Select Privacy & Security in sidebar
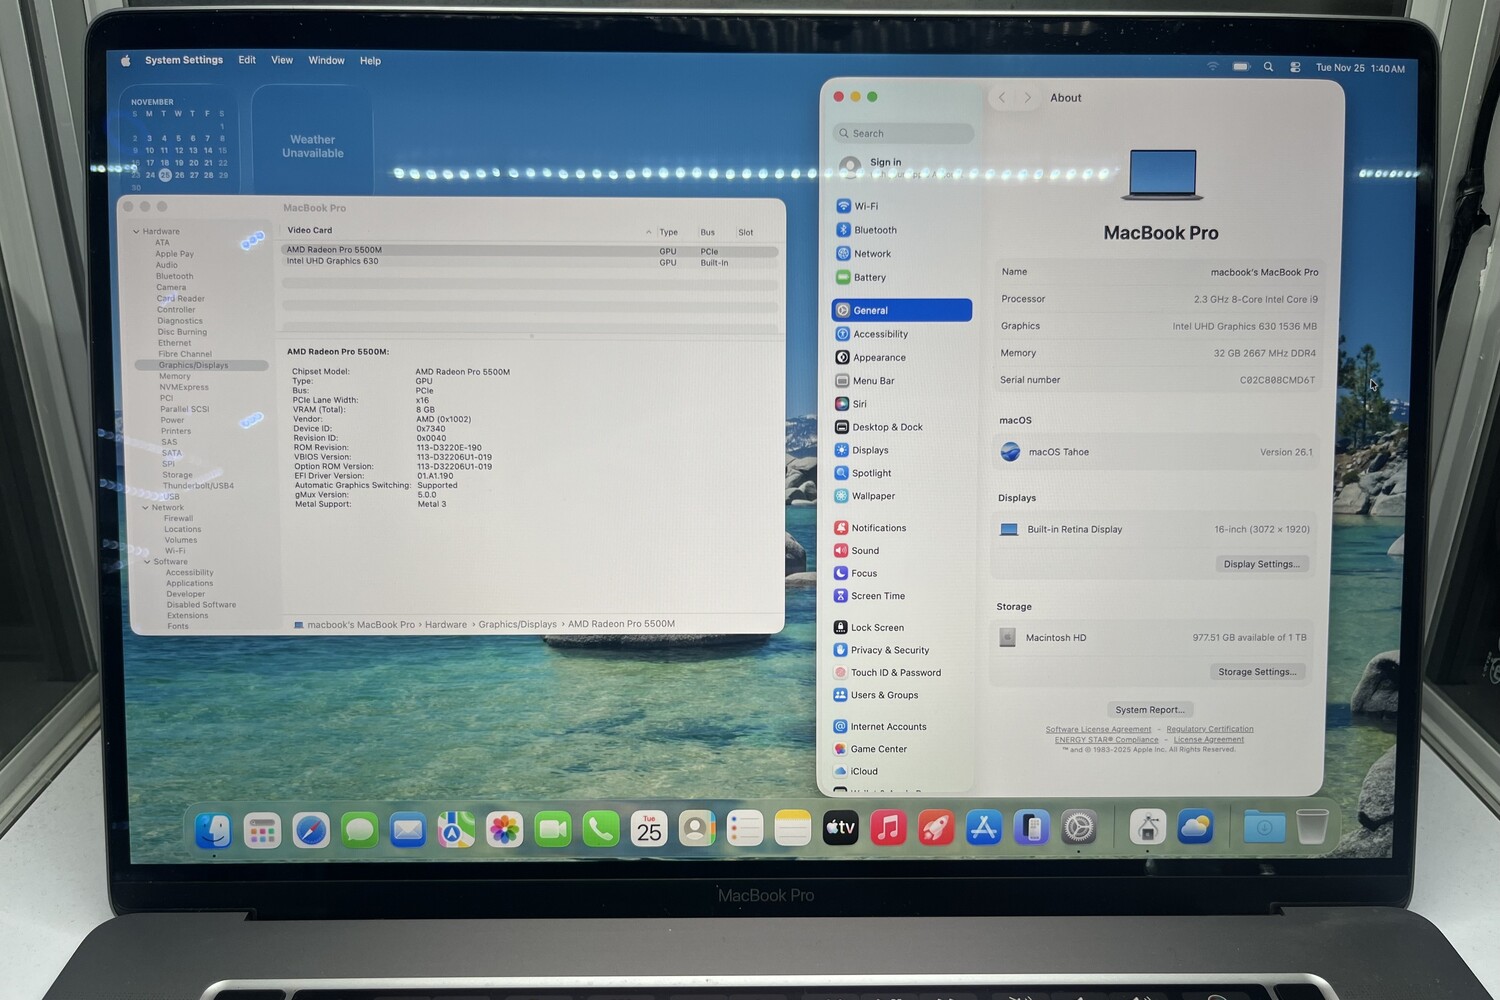 coord(889,650)
